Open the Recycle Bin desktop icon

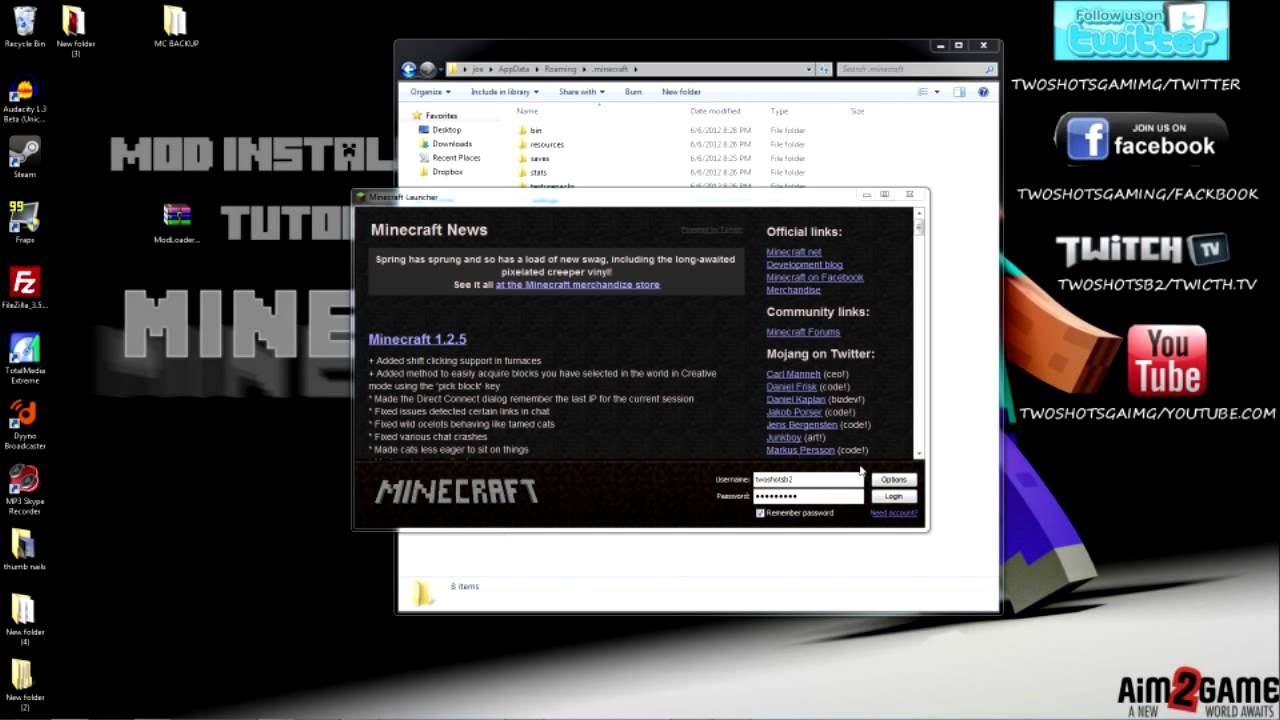tap(25, 27)
